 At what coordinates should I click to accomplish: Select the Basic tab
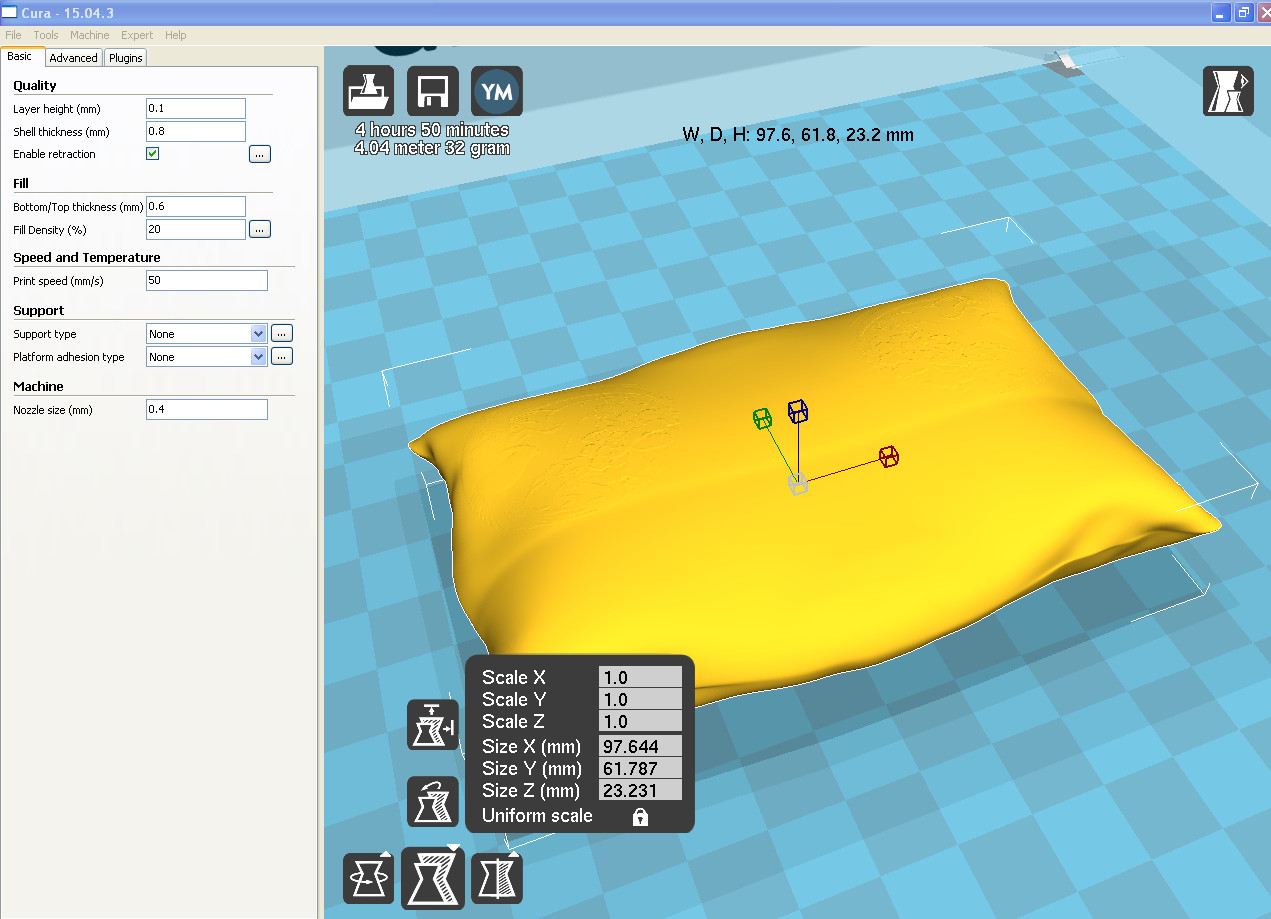(22, 57)
